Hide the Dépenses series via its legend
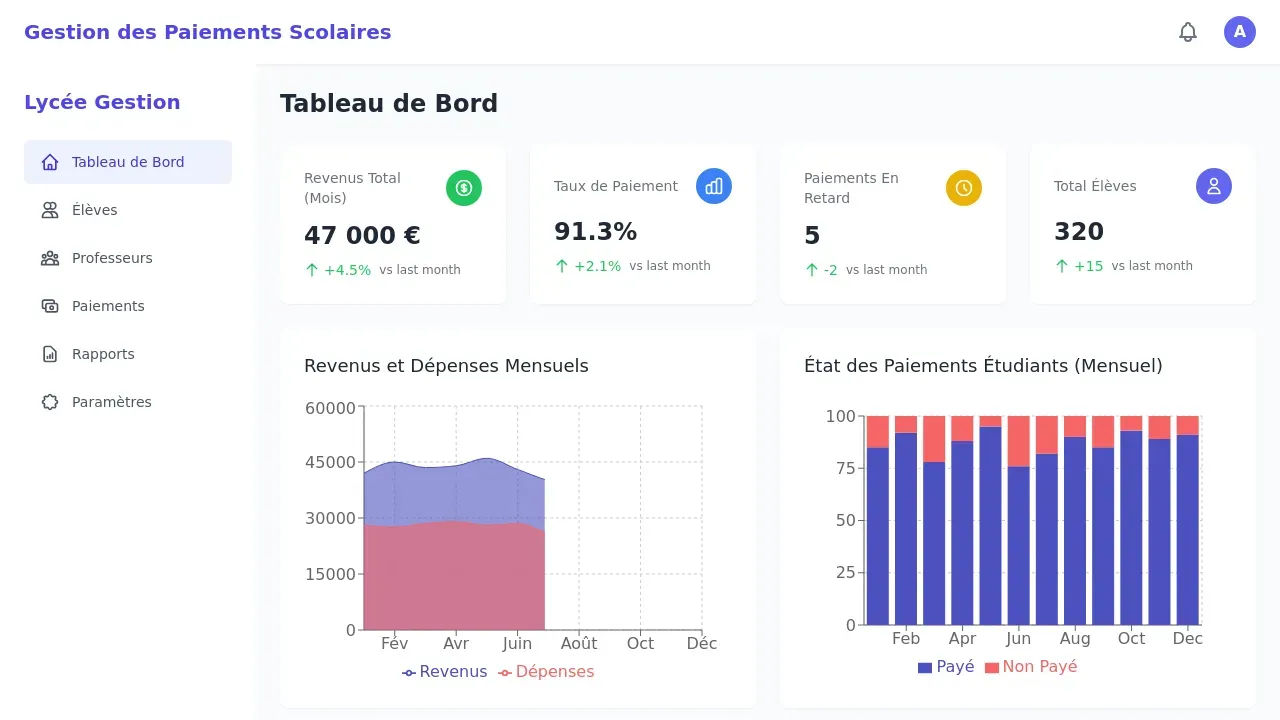 point(546,671)
